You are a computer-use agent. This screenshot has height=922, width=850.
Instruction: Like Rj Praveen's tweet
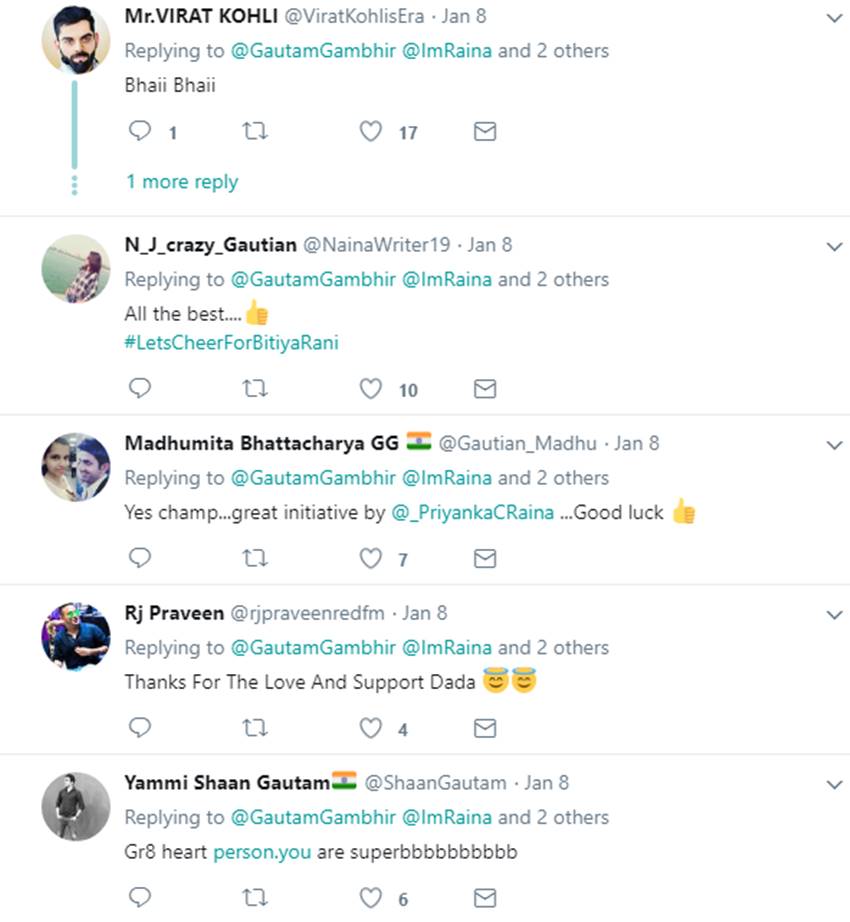click(x=371, y=728)
